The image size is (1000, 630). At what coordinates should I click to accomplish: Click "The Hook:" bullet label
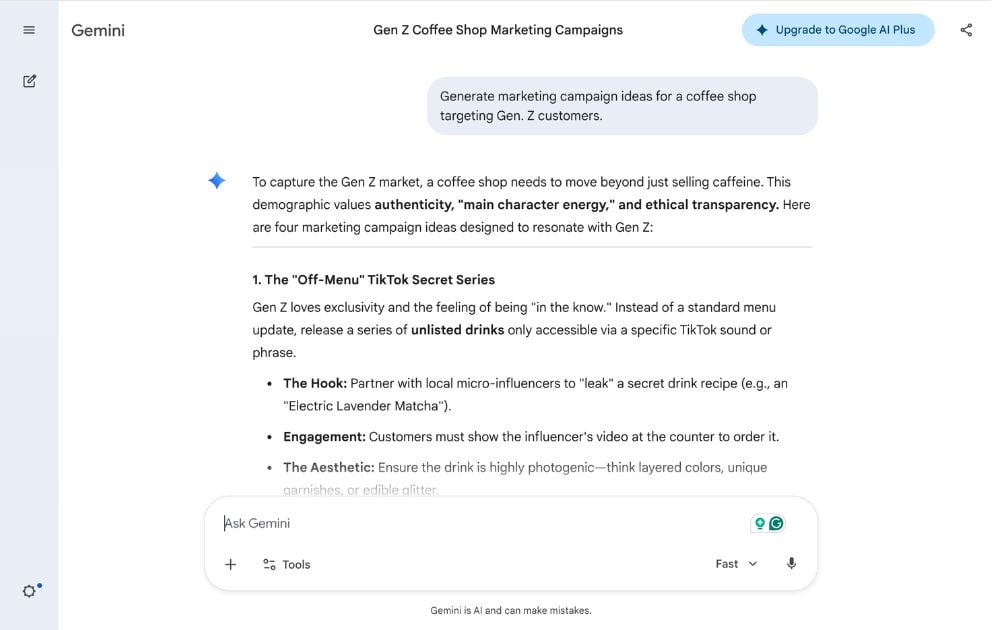click(315, 383)
